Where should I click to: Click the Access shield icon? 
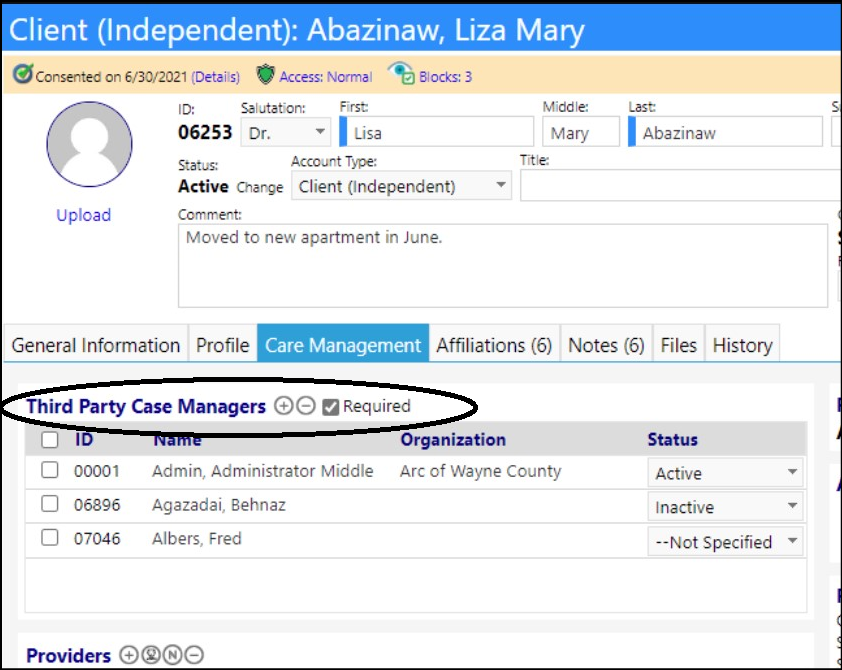[265, 75]
